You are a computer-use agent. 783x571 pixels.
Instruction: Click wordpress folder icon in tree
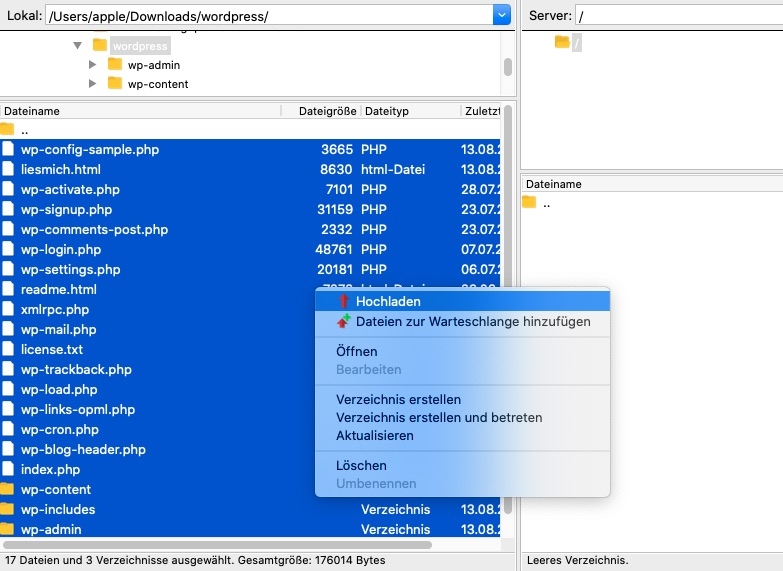coord(100,45)
